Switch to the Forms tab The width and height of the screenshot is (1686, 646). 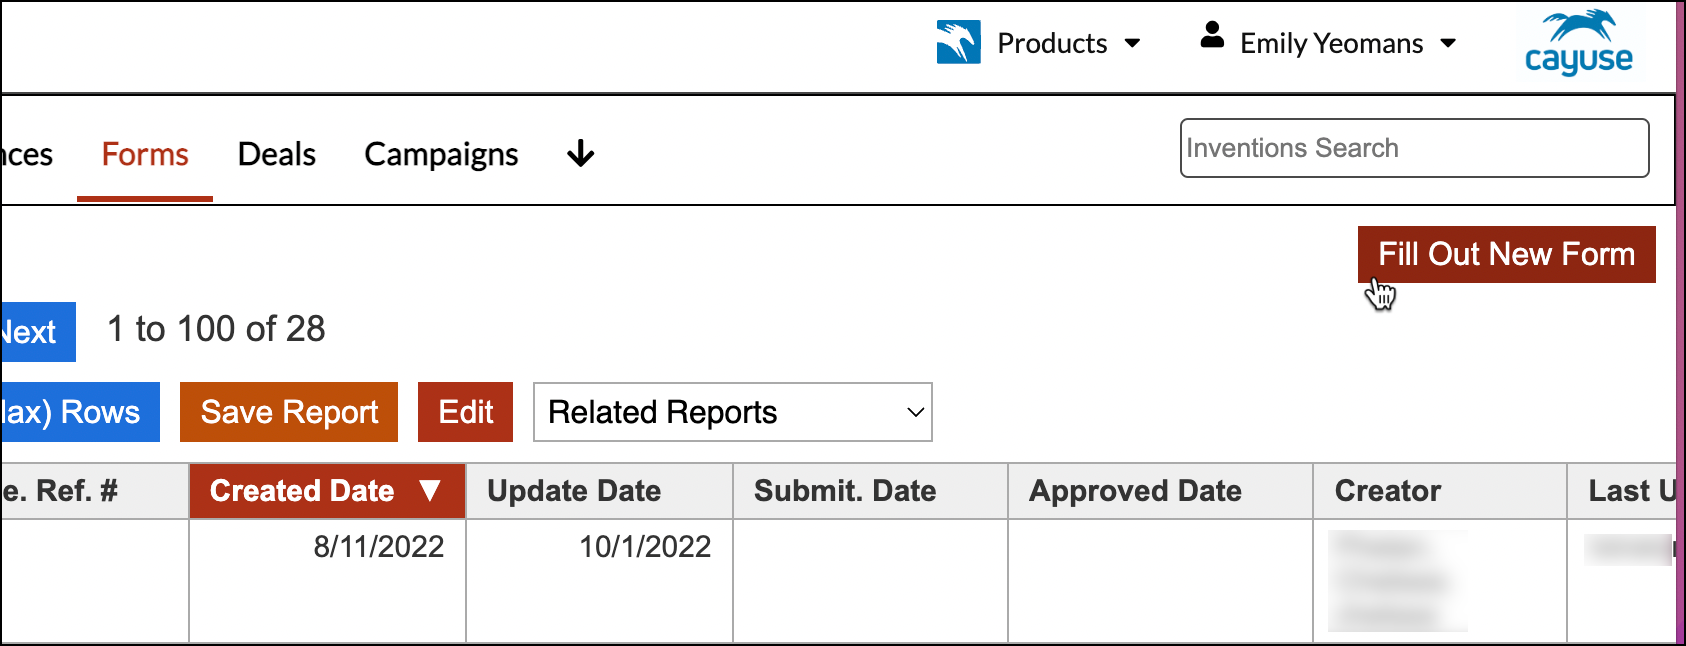click(x=145, y=154)
